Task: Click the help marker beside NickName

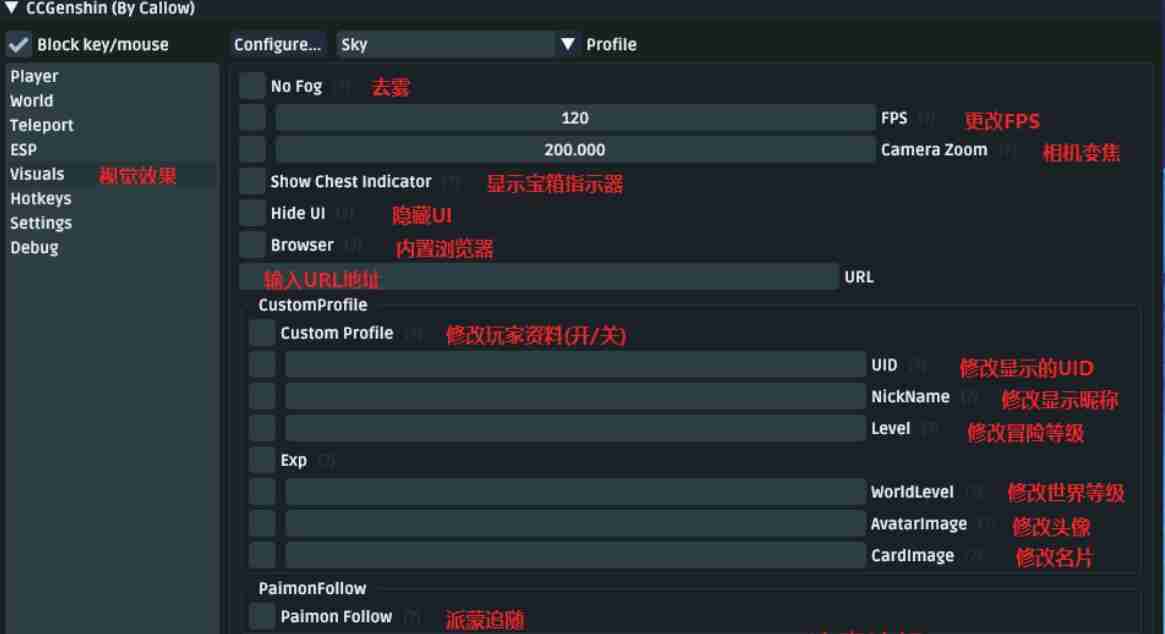Action: (x=969, y=398)
